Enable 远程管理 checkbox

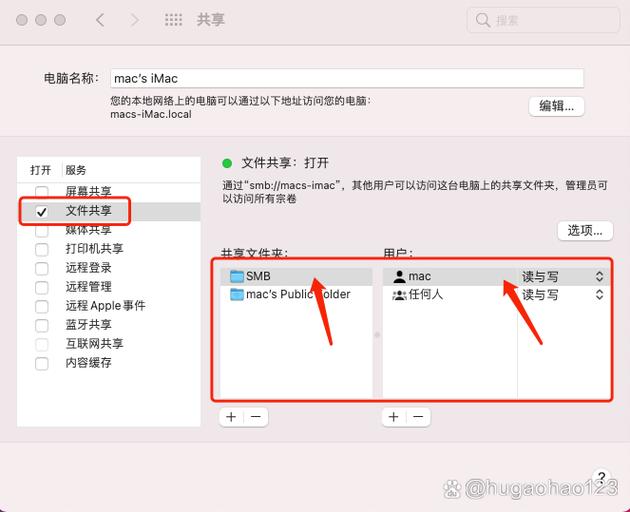click(x=42, y=287)
